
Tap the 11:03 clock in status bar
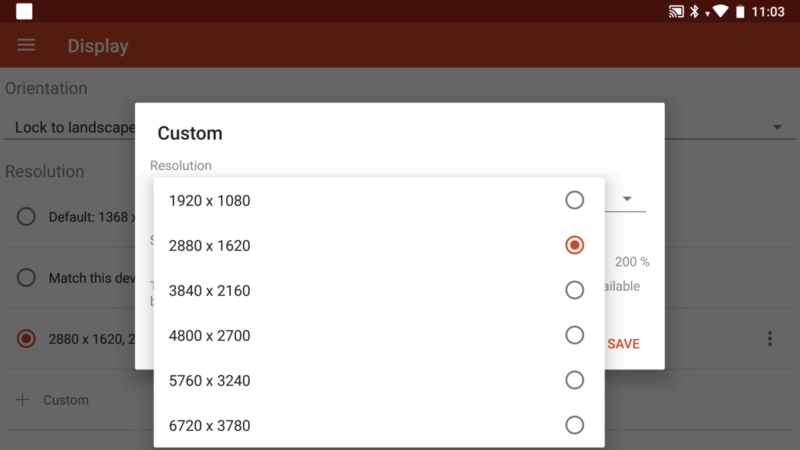click(x=768, y=11)
